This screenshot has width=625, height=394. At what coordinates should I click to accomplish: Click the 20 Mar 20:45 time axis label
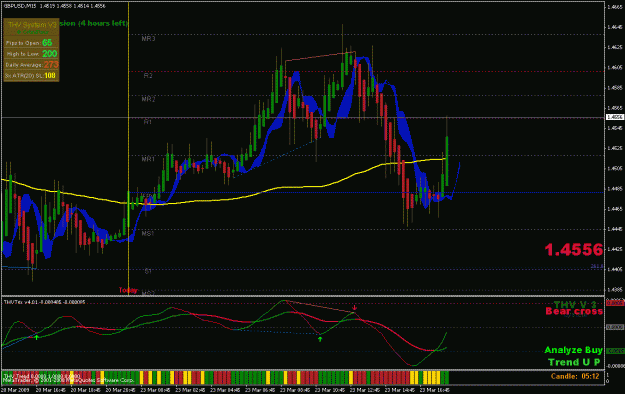tap(121, 390)
